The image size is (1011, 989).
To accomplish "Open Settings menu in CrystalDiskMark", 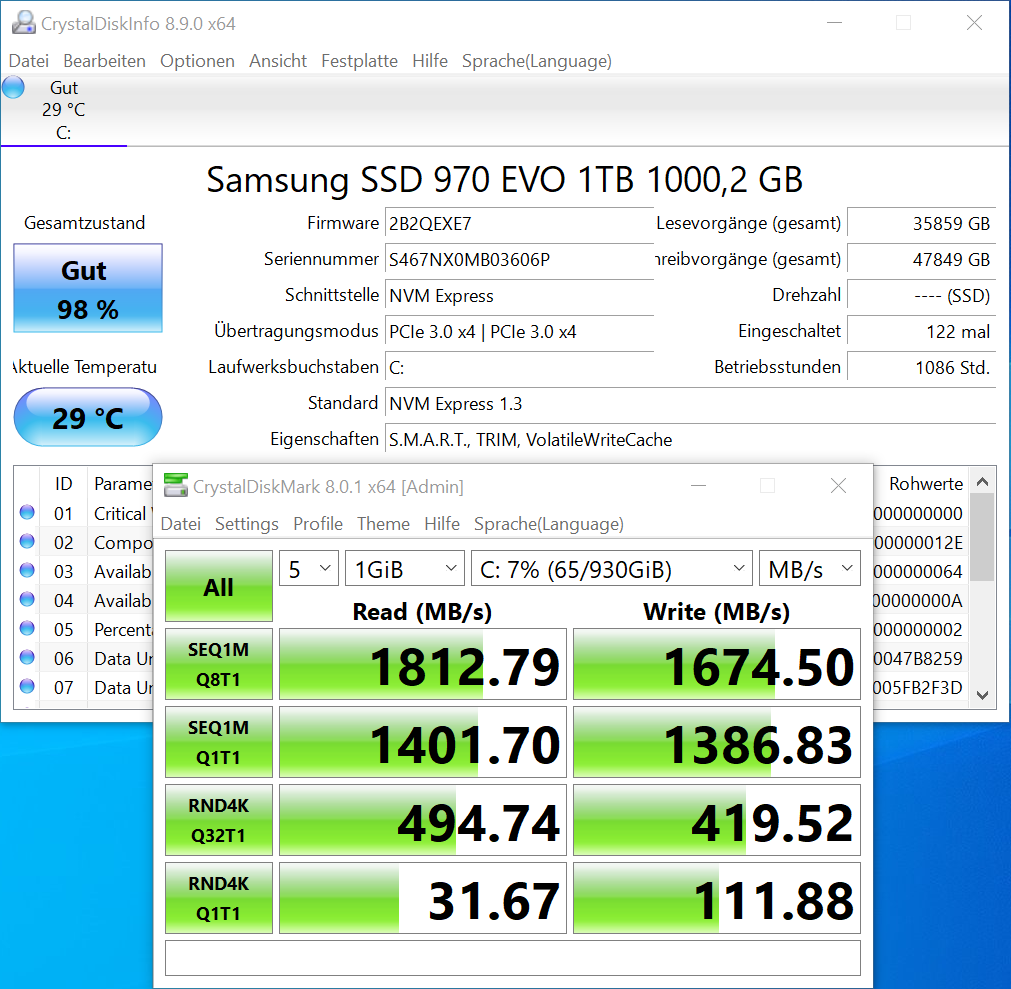I will [247, 524].
